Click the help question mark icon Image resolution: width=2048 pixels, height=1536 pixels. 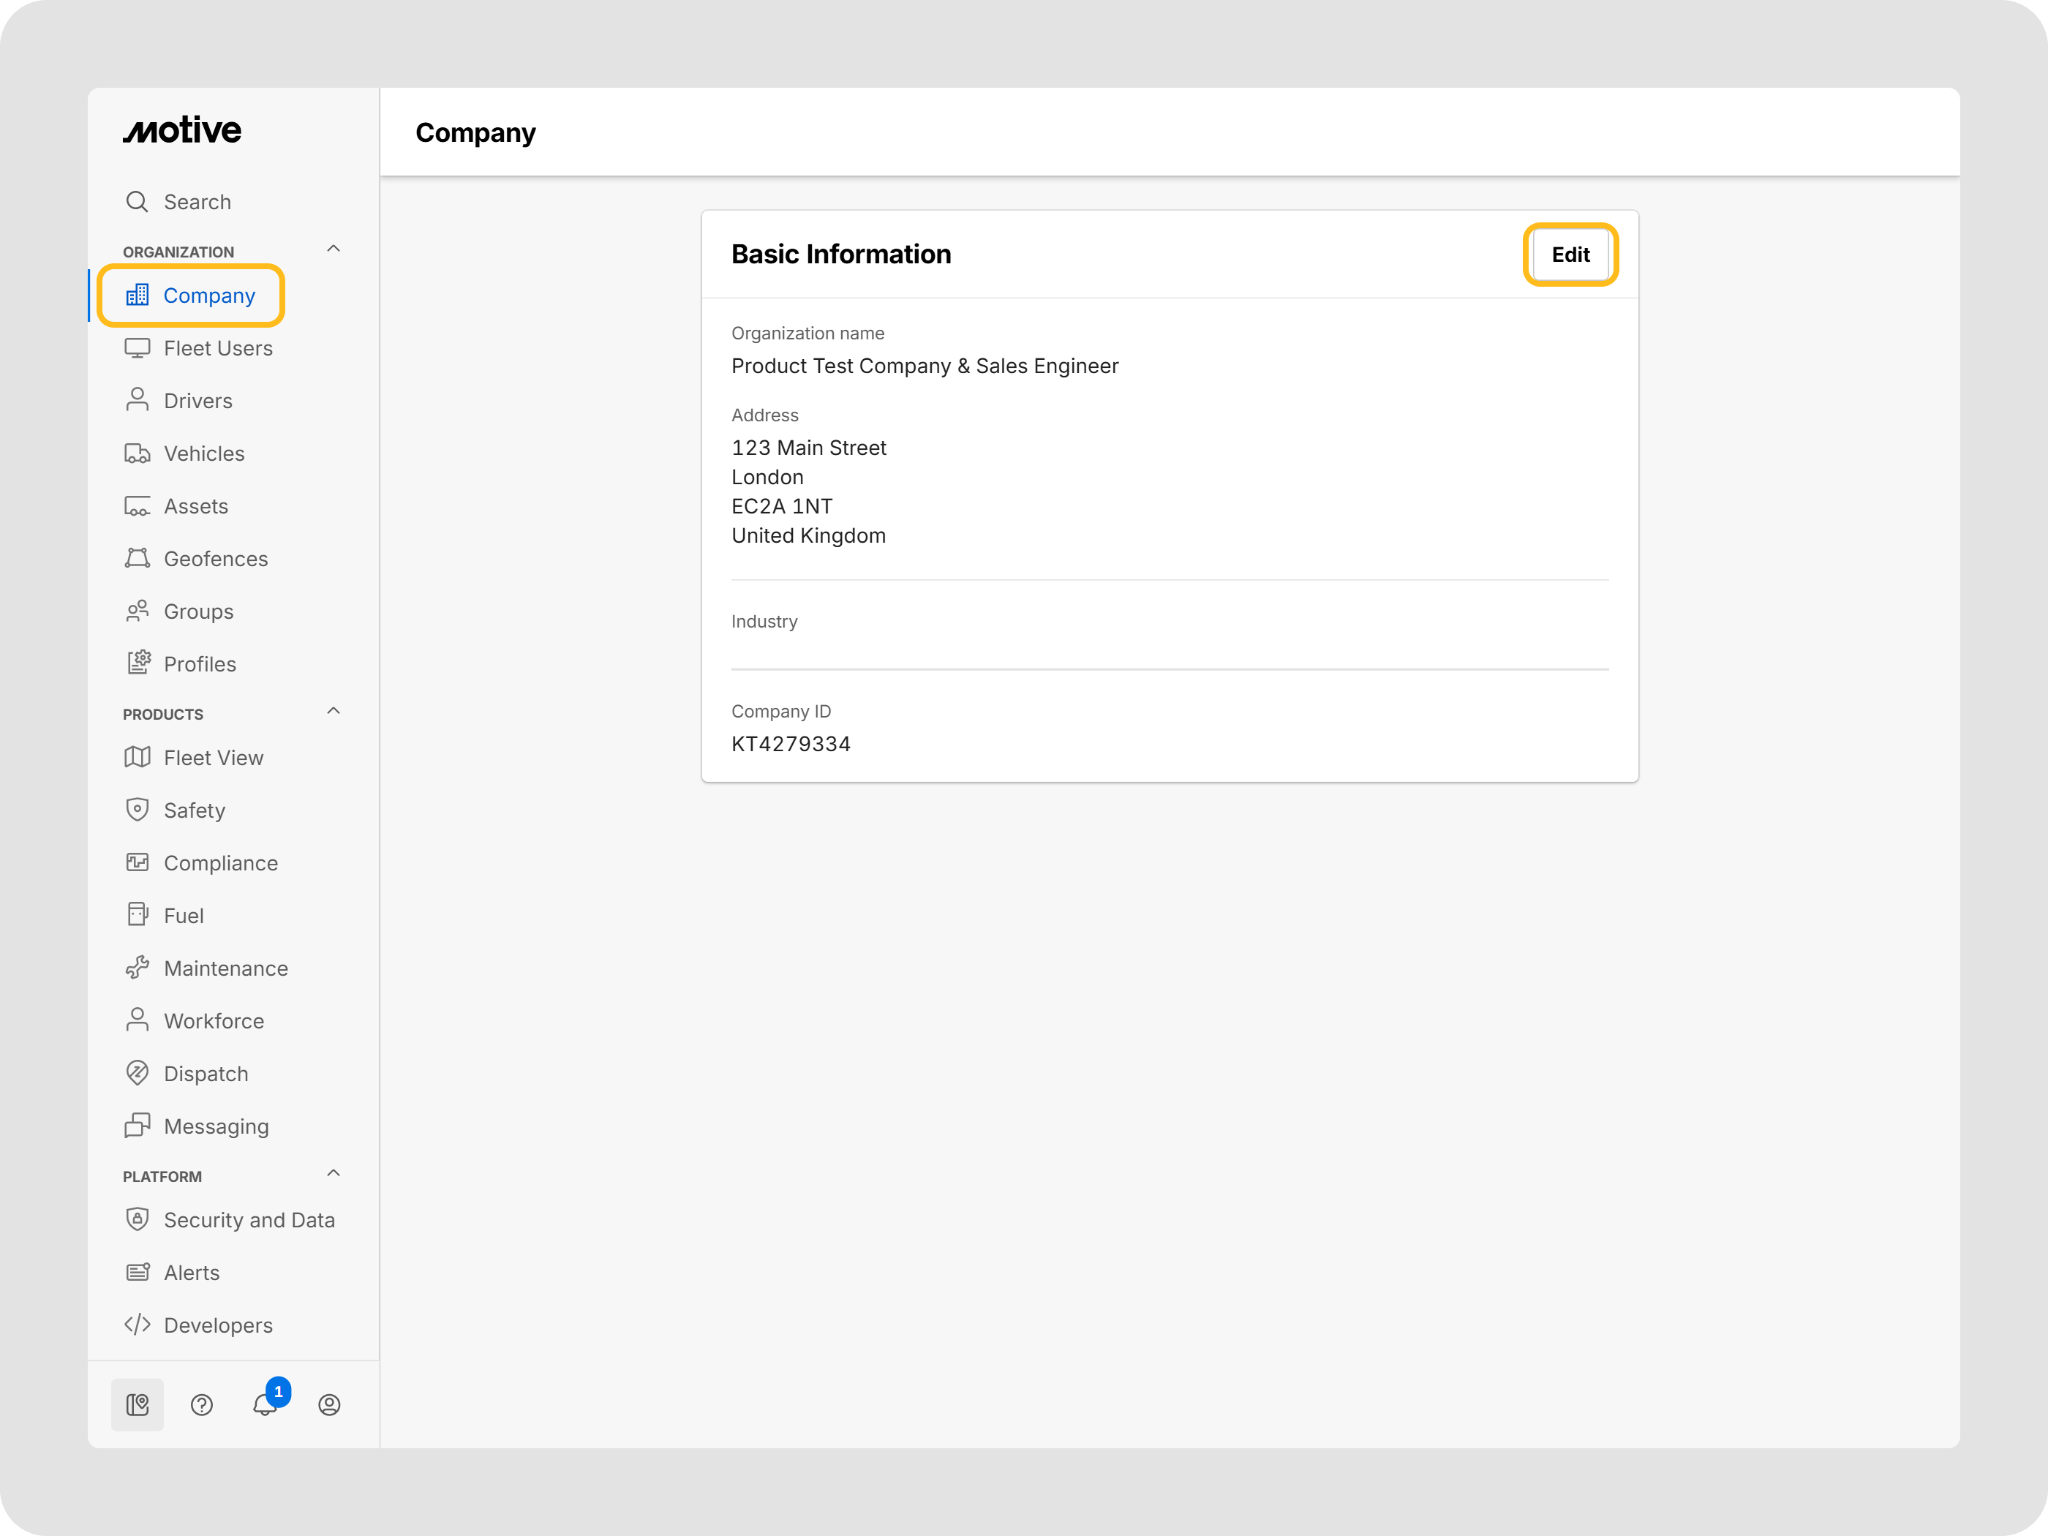(x=201, y=1405)
